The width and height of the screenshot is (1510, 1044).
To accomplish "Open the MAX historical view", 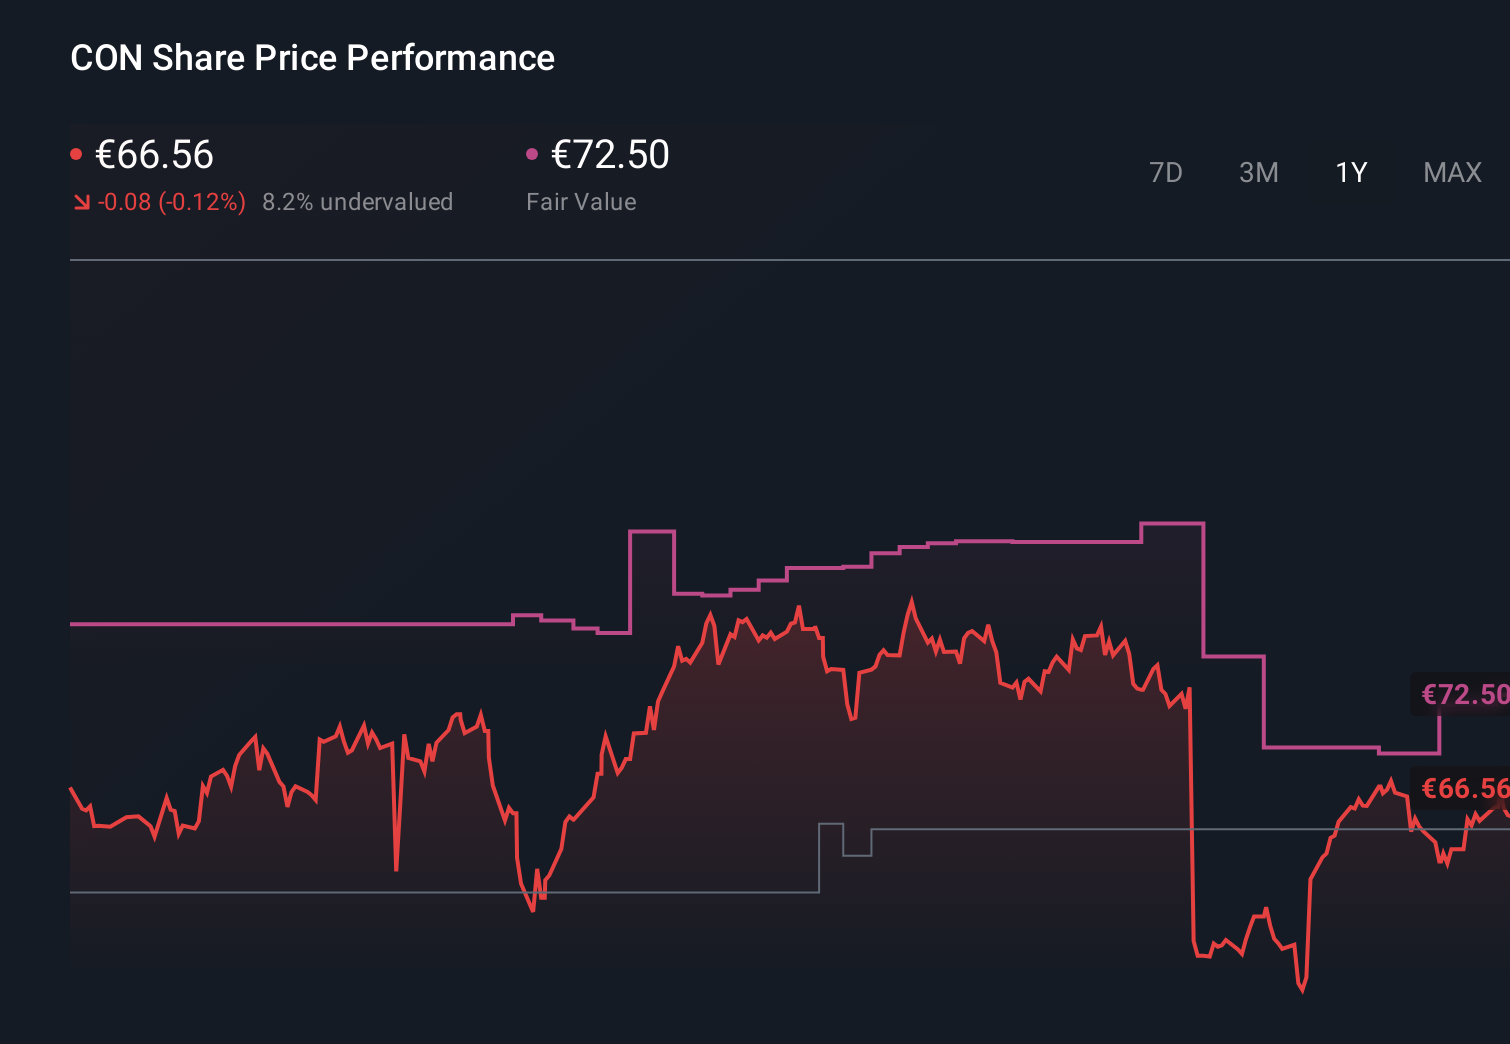I will [1451, 172].
